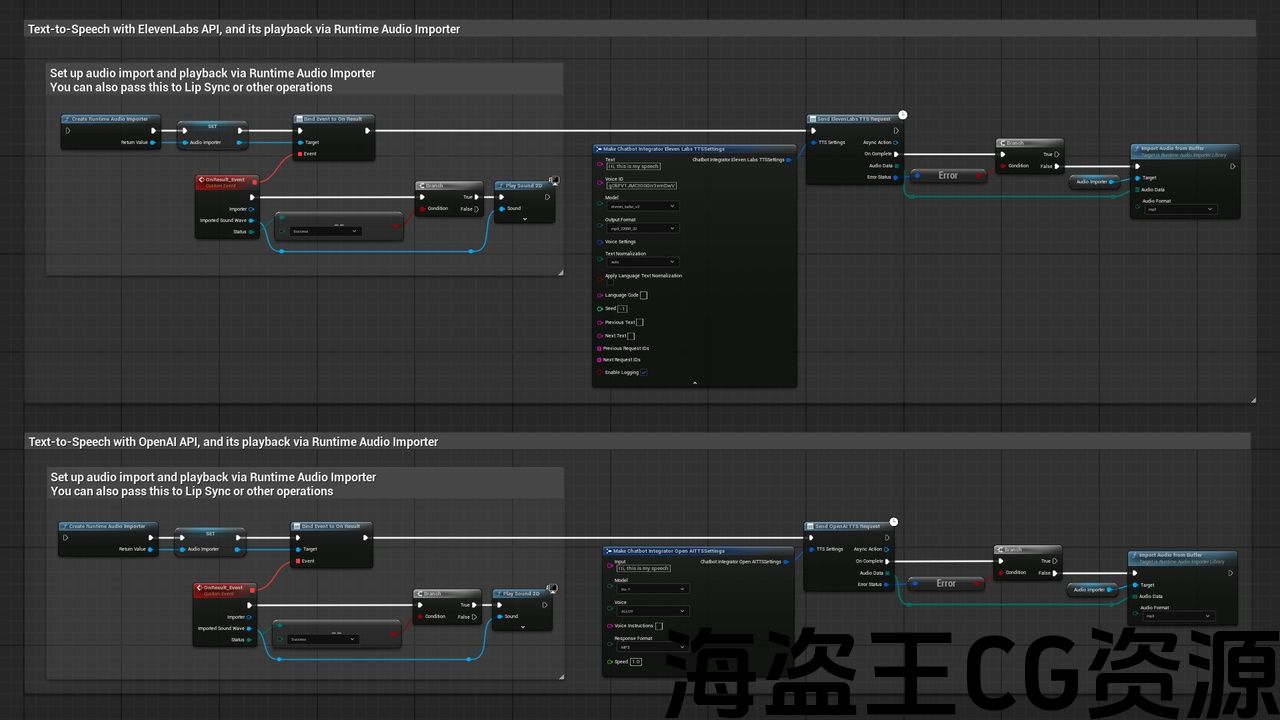
Task: Check the Apply Language Text Normalization box
Action: pyautogui.click(x=611, y=283)
